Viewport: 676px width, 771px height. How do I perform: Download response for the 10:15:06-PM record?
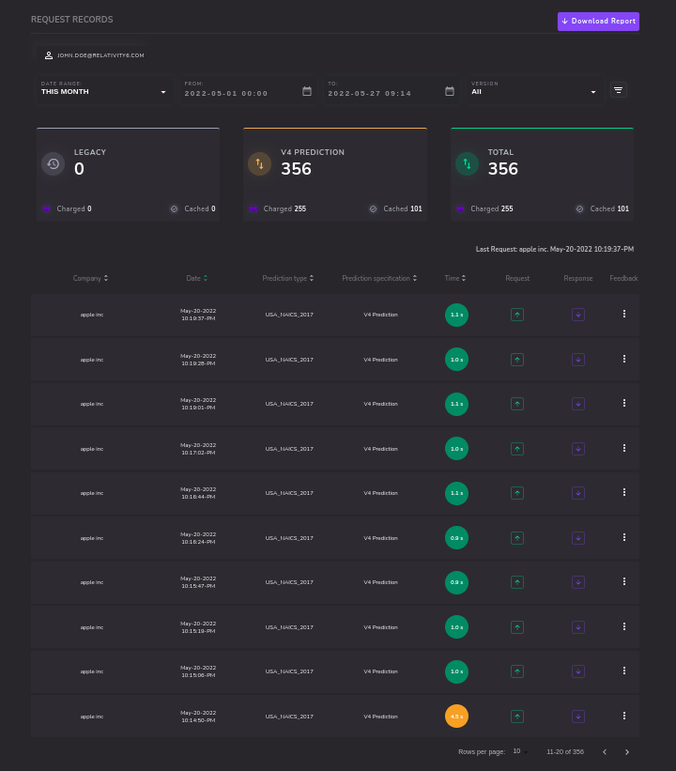pos(578,672)
